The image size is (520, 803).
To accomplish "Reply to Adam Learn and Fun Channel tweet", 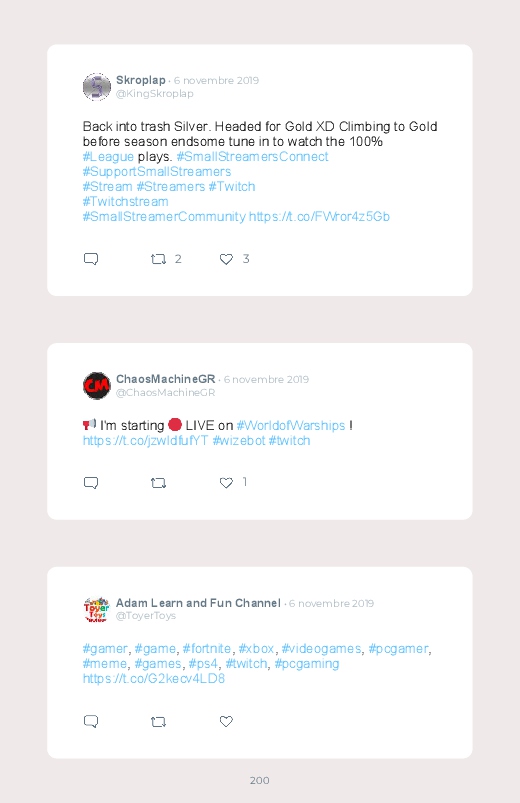I will click(x=91, y=722).
